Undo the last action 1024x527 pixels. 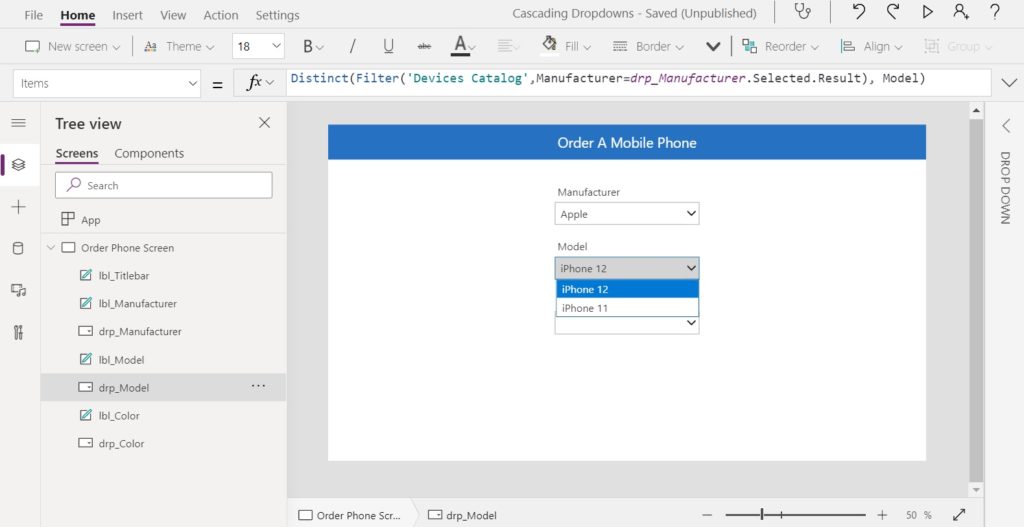[859, 12]
